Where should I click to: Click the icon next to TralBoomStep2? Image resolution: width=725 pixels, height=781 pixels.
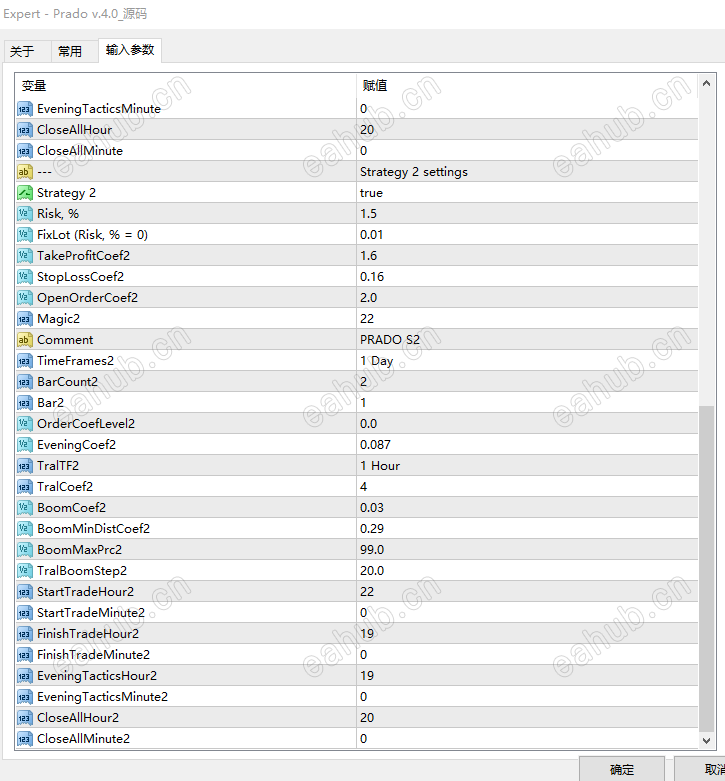[25, 571]
